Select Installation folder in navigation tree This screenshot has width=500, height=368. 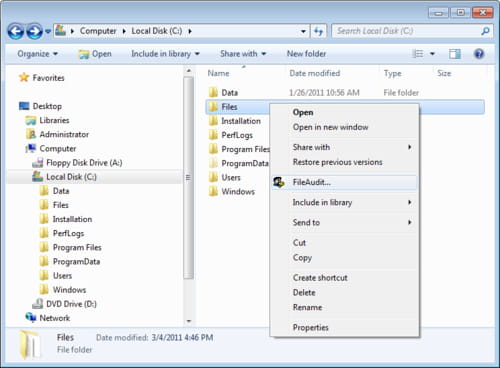point(65,219)
